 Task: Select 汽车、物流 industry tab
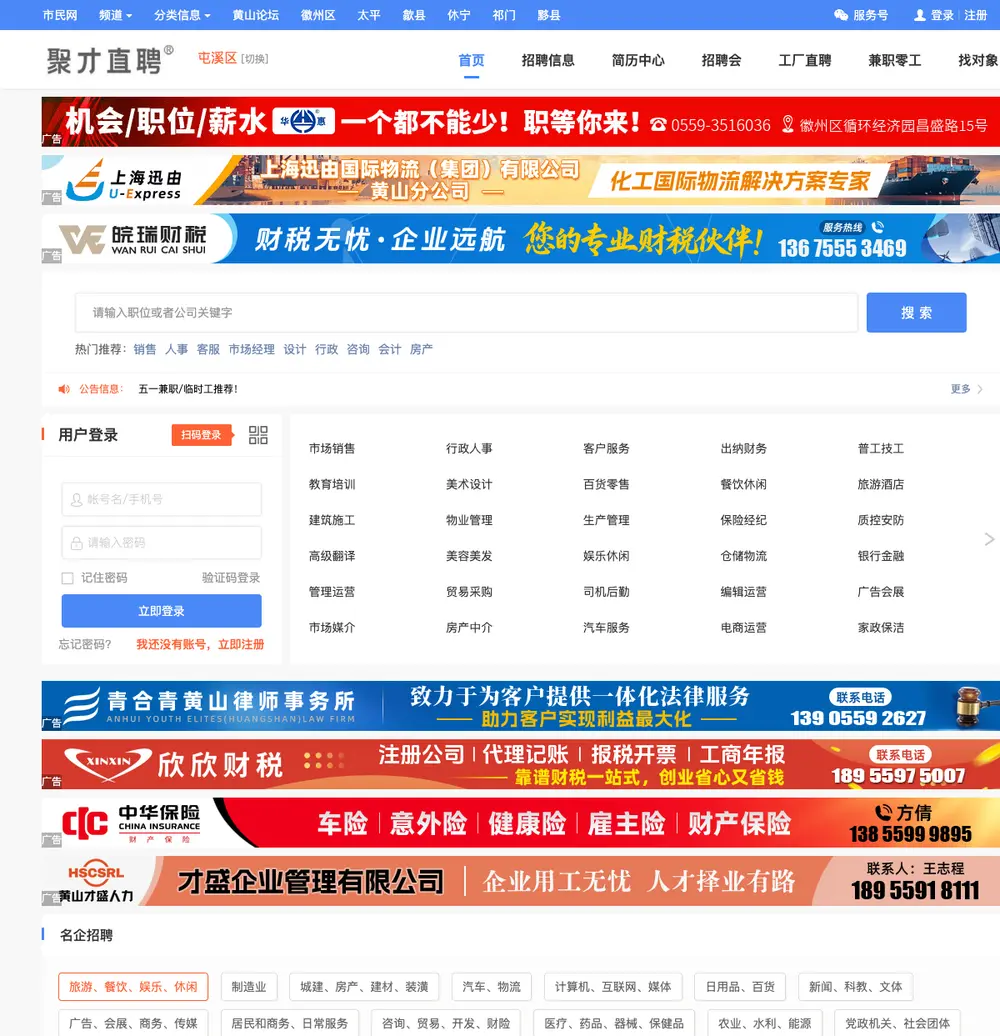click(491, 986)
